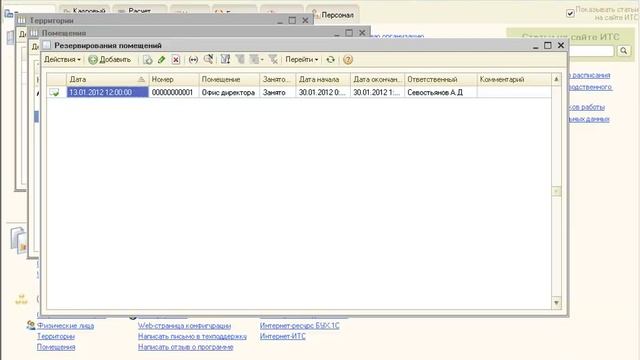Click the list scrollbar down arrow

556,303
